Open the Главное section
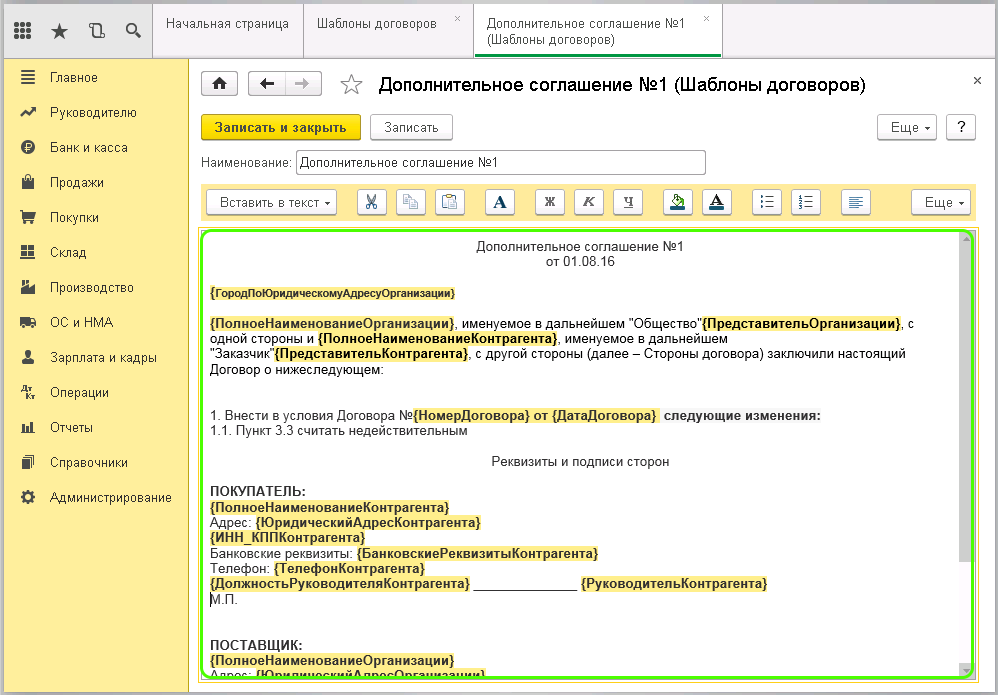This screenshot has width=998, height=695. click(x=95, y=78)
